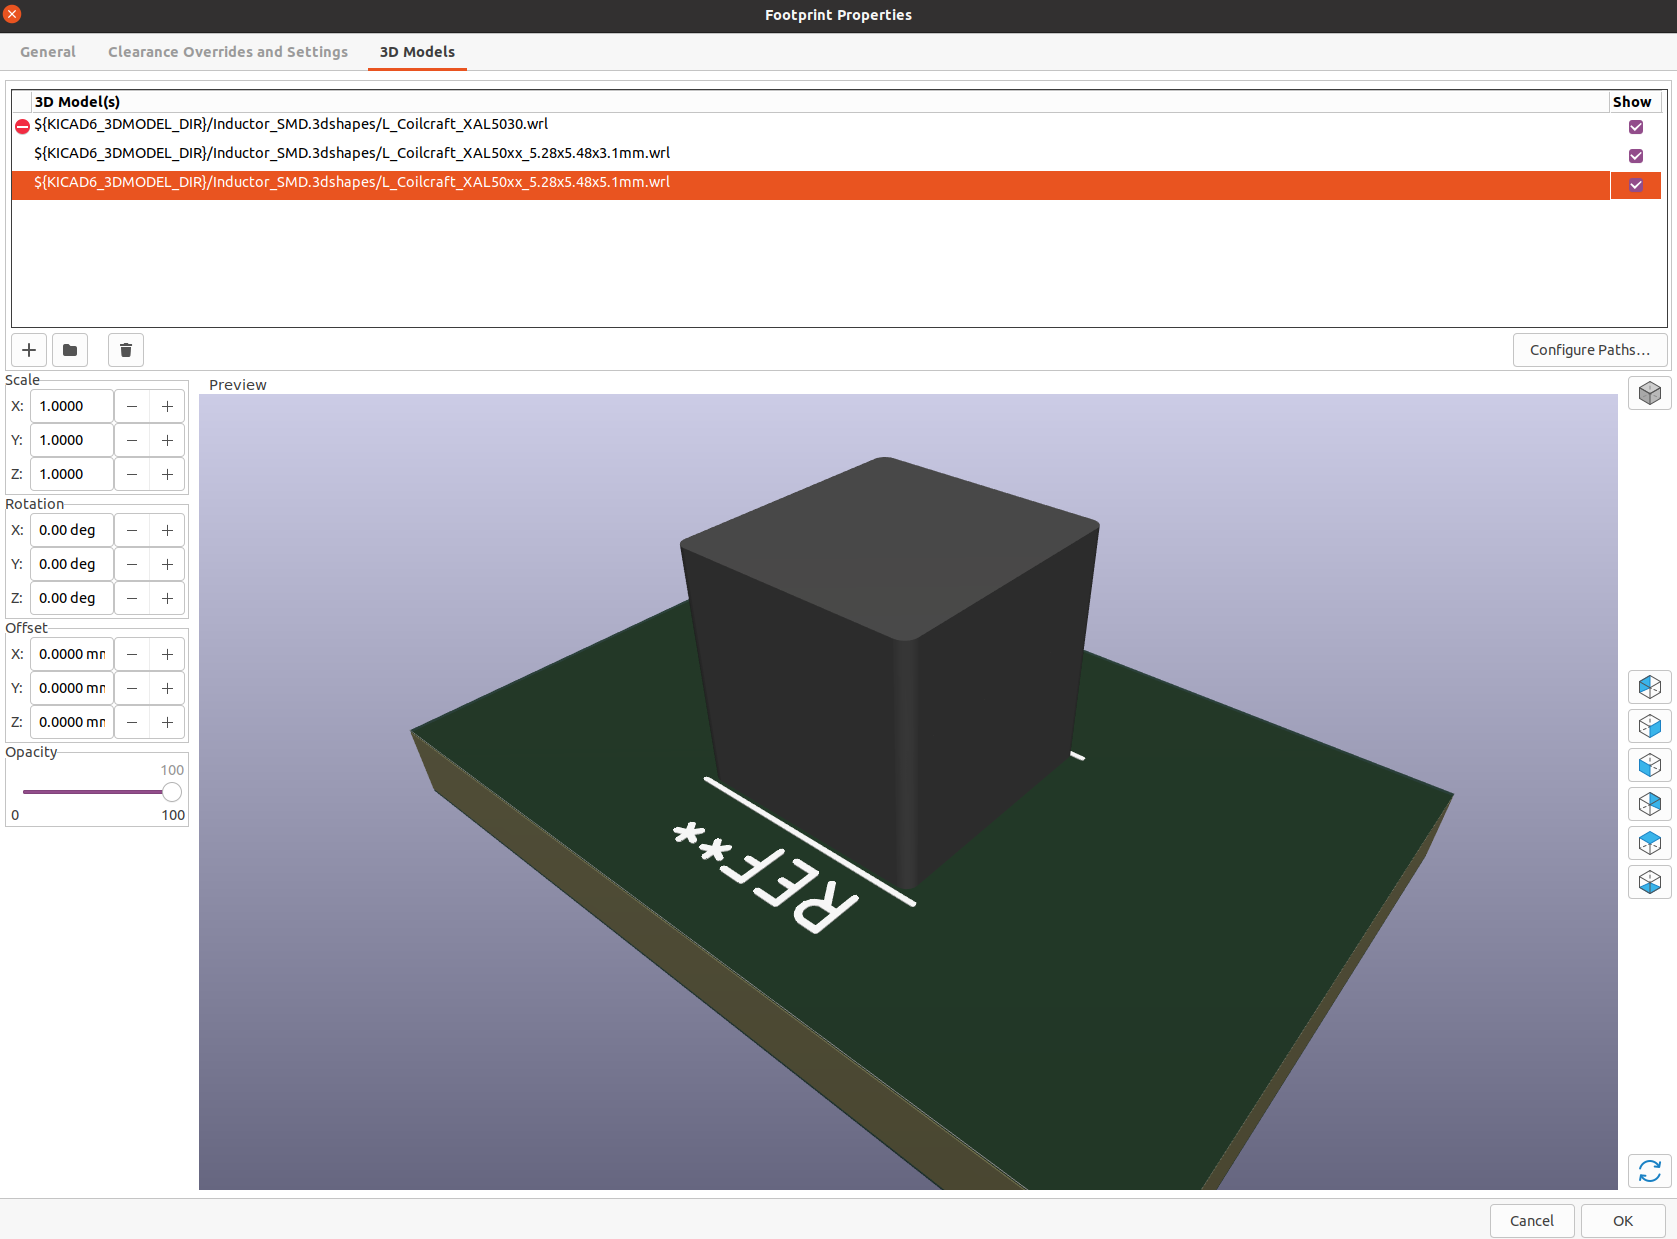Click the view bottom cube icon
The height and width of the screenshot is (1239, 1677).
(1649, 882)
